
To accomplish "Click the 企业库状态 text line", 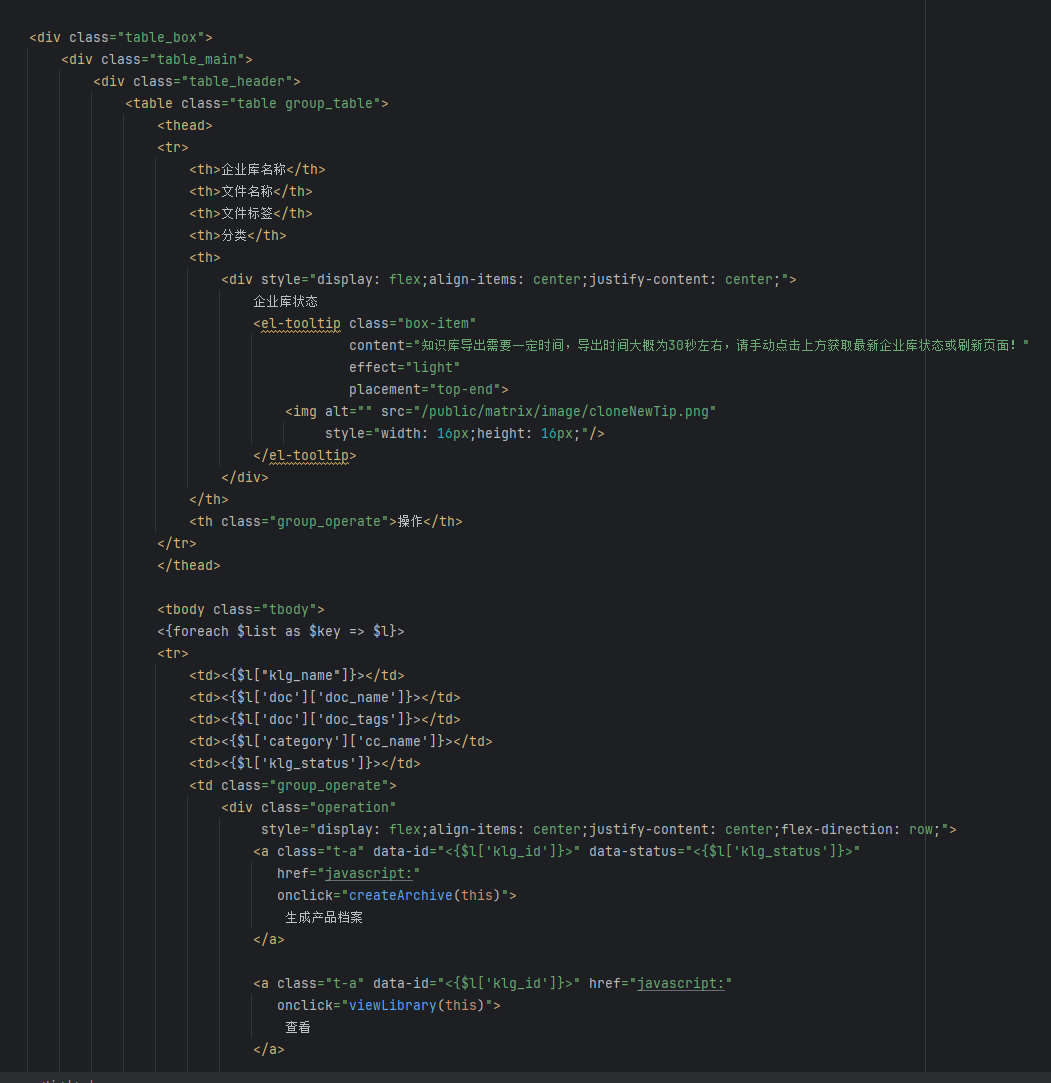I will point(285,301).
